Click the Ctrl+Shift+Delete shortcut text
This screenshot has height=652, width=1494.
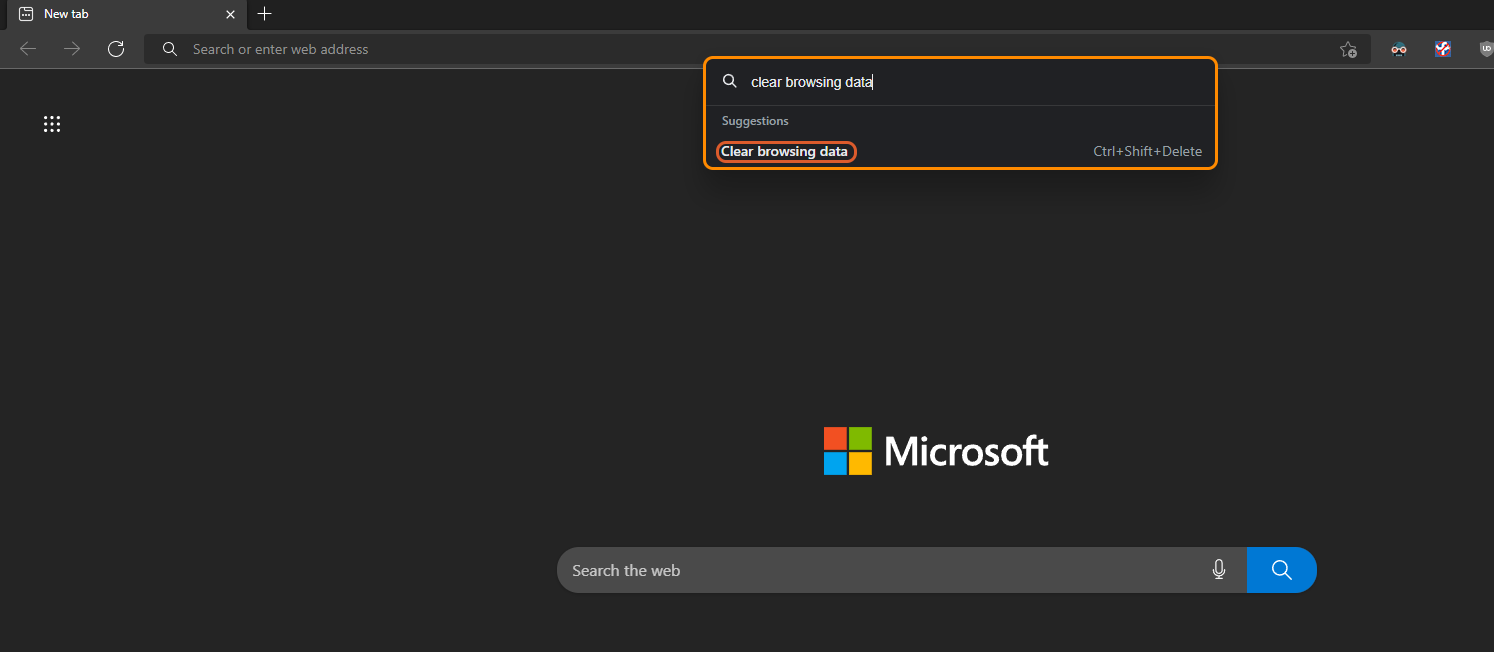(x=1147, y=152)
